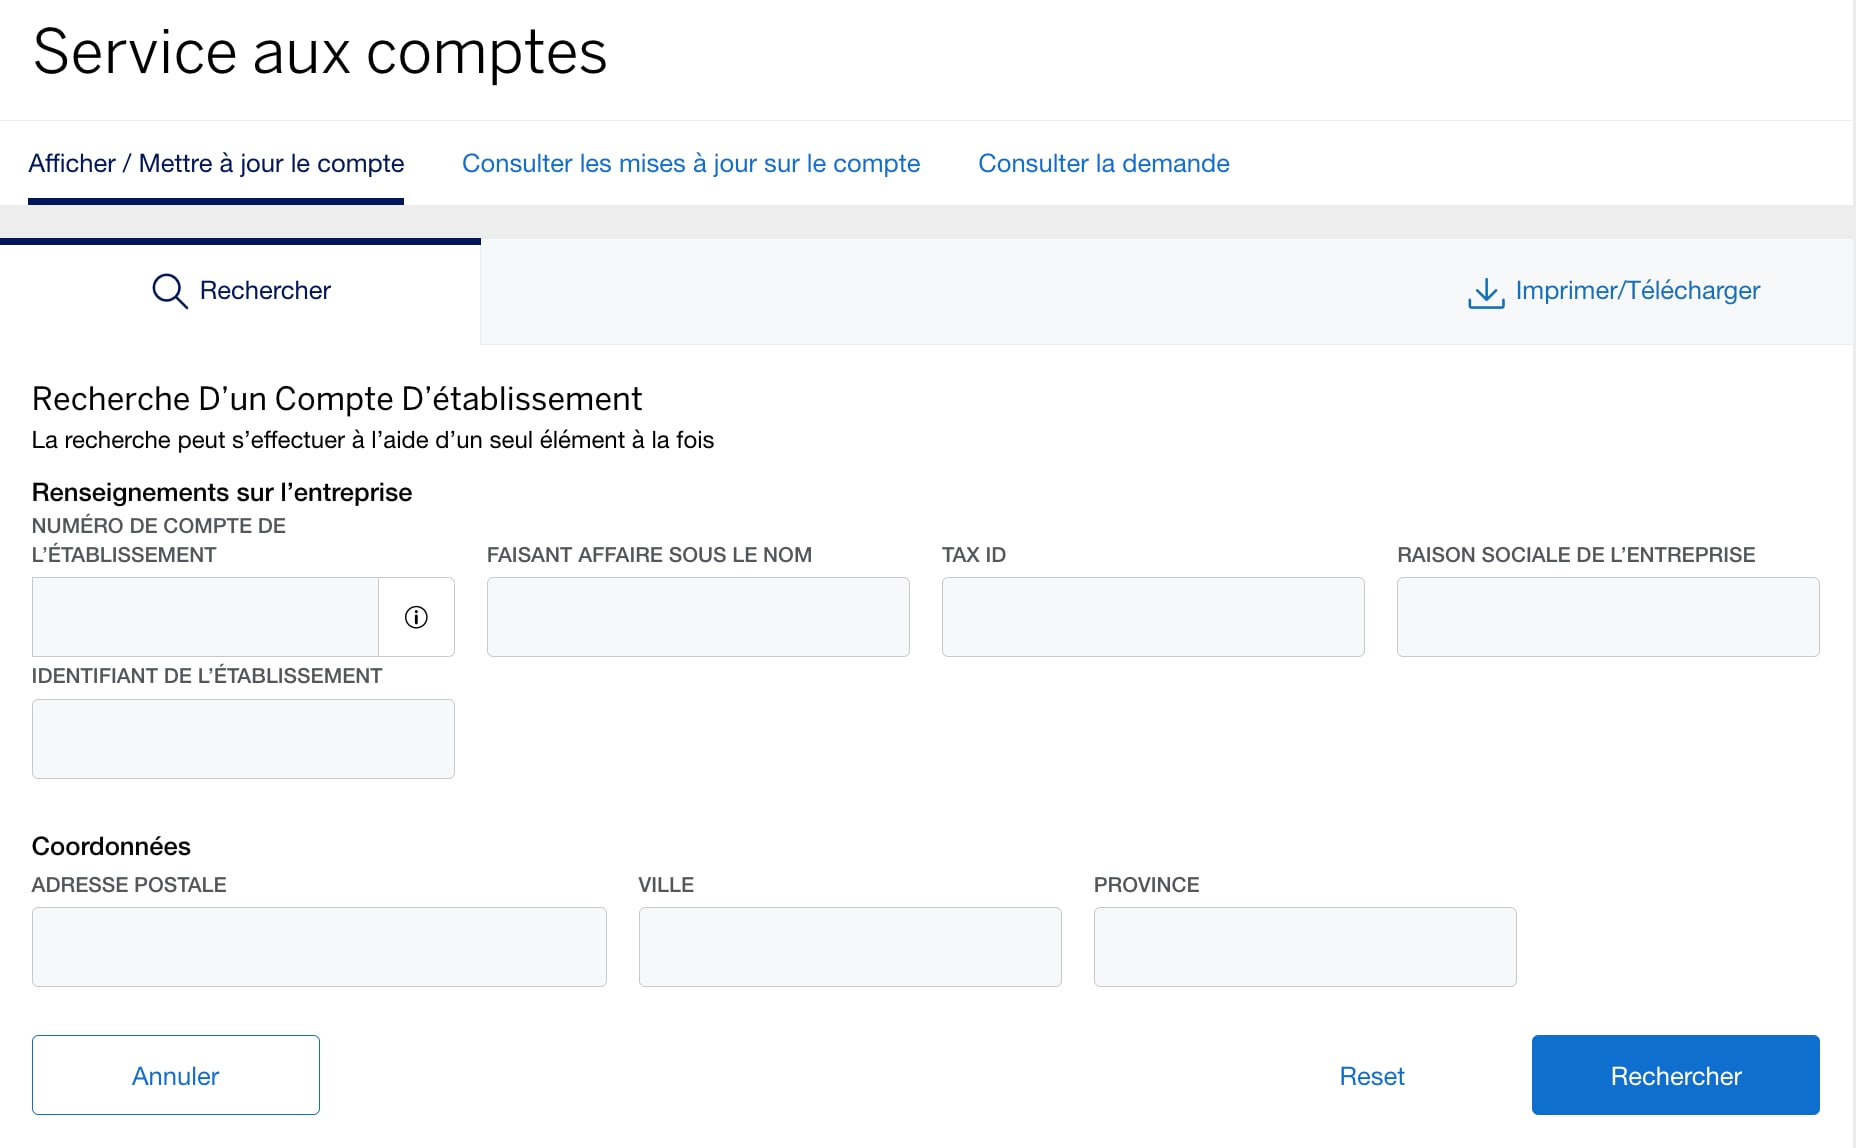Click inside the Adresse postale field
The image size is (1856, 1148).
pos(318,947)
